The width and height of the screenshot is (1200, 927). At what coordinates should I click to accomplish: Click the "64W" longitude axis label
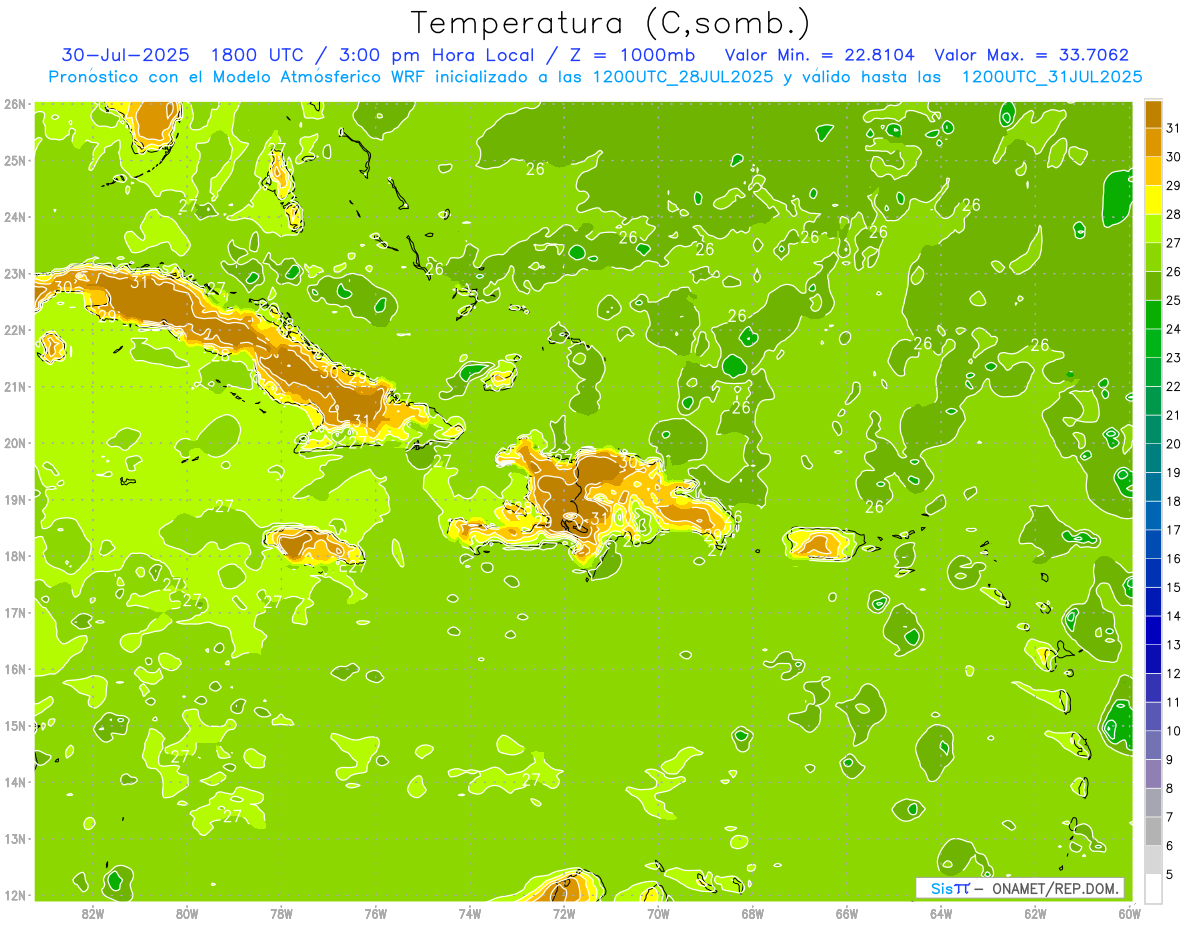(x=941, y=914)
